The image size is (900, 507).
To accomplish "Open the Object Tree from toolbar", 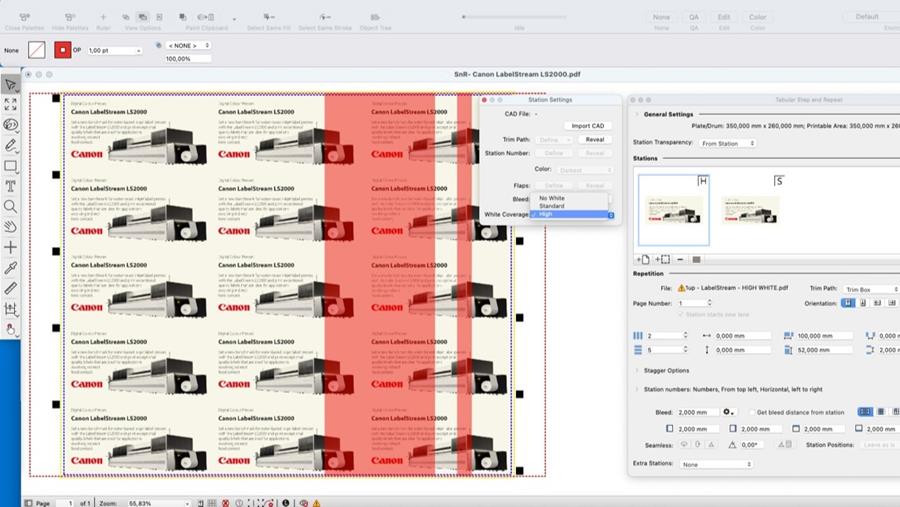I will point(375,18).
